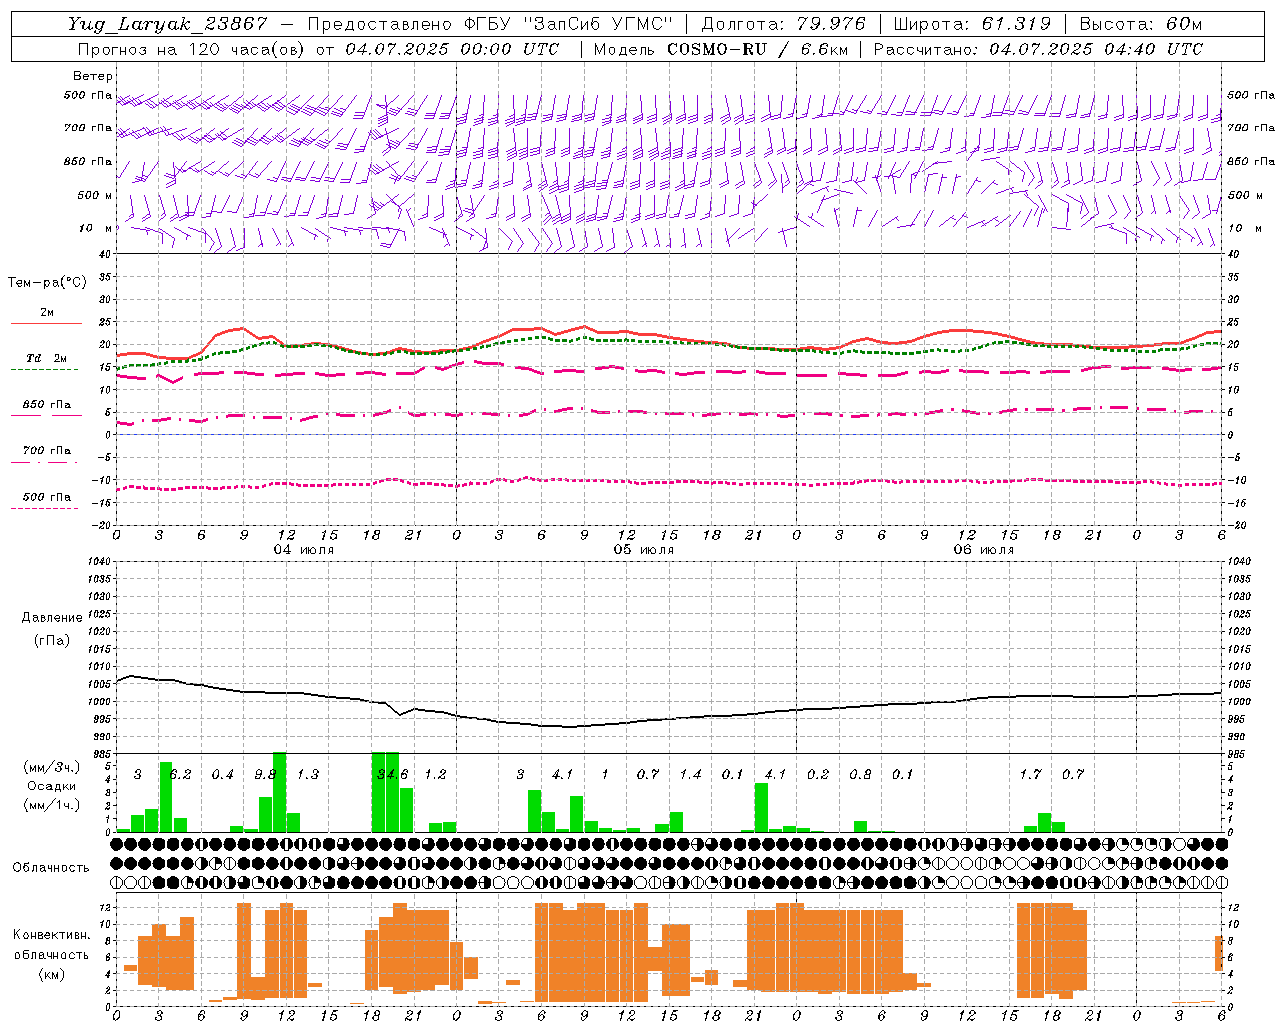This screenshot has width=1280, height=1024.
Task: Click the Конвективн. chart label
Action: (52, 935)
